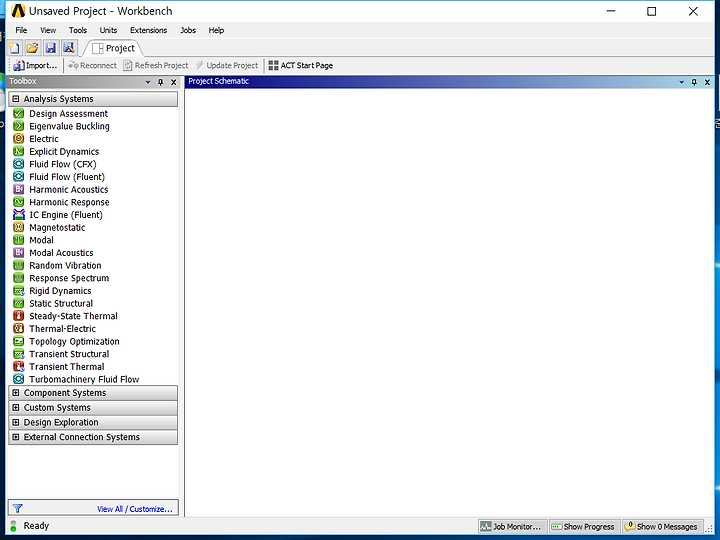Switch to the Project tab

click(114, 48)
